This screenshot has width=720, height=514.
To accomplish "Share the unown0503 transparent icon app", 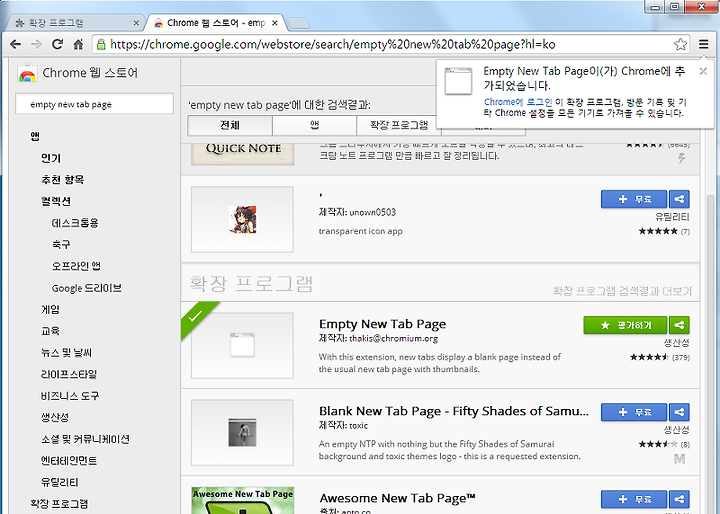I will pyautogui.click(x=679, y=199).
